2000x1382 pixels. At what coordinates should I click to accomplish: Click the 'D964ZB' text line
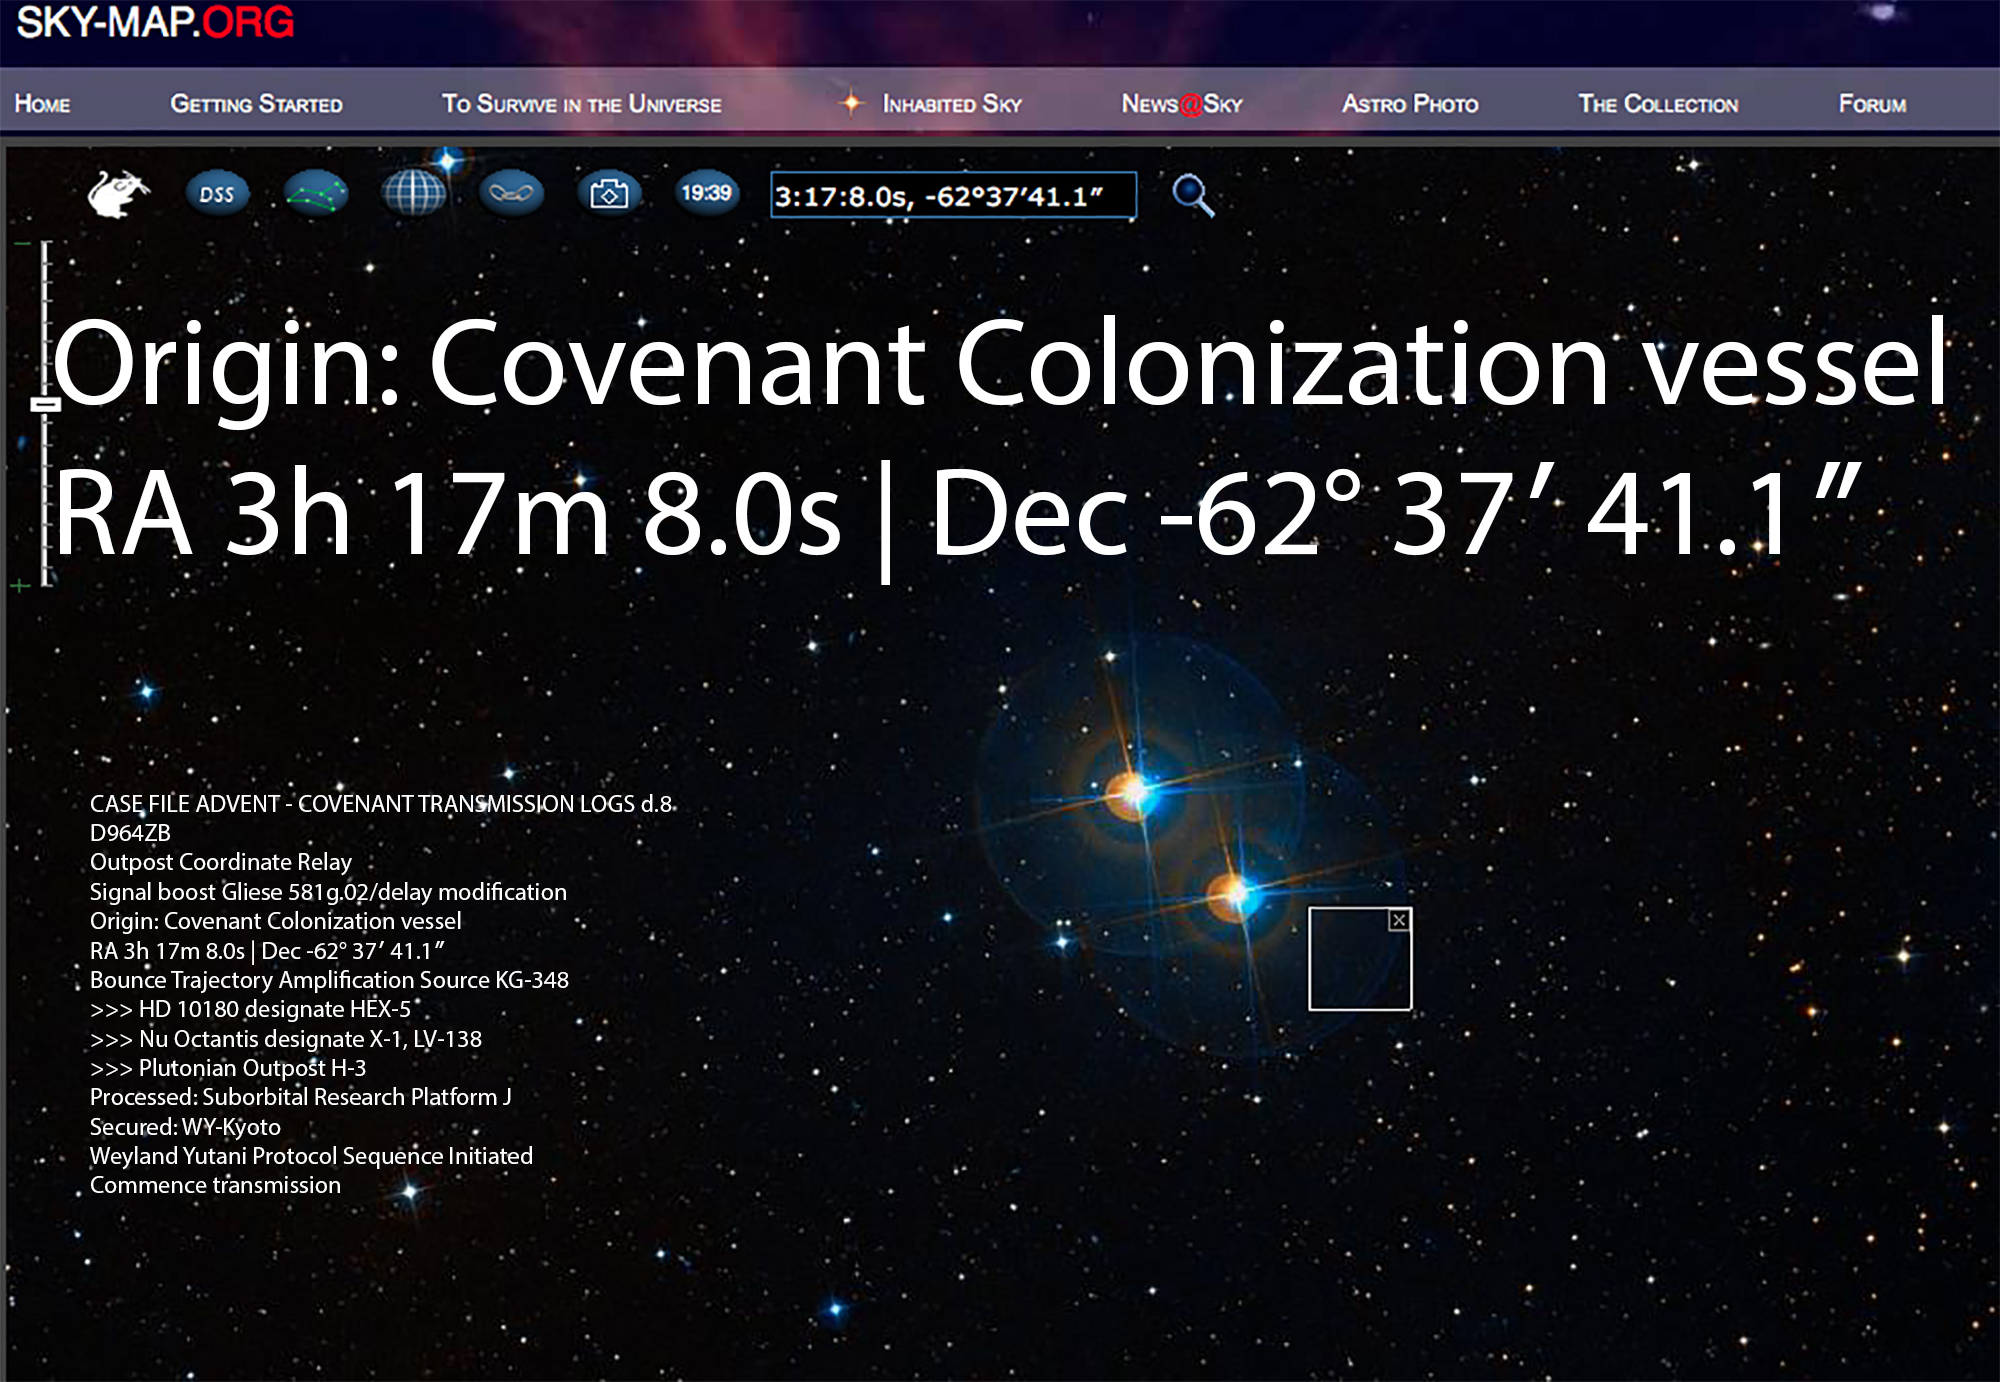coord(130,833)
